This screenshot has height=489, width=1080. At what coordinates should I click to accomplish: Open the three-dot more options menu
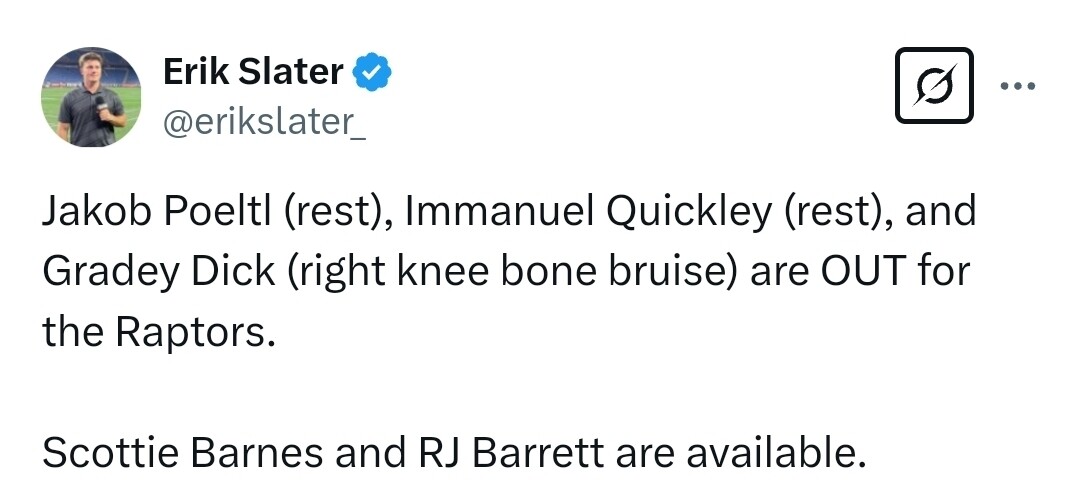(1017, 86)
